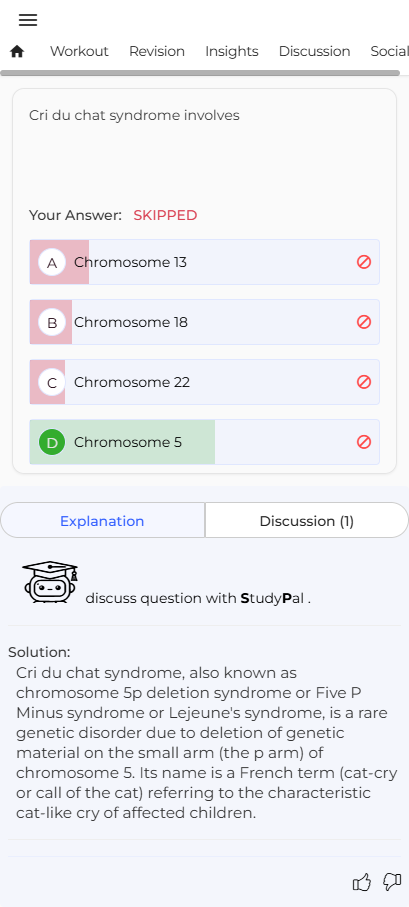Select option C circle
Image resolution: width=409 pixels, height=907 pixels.
point(52,382)
